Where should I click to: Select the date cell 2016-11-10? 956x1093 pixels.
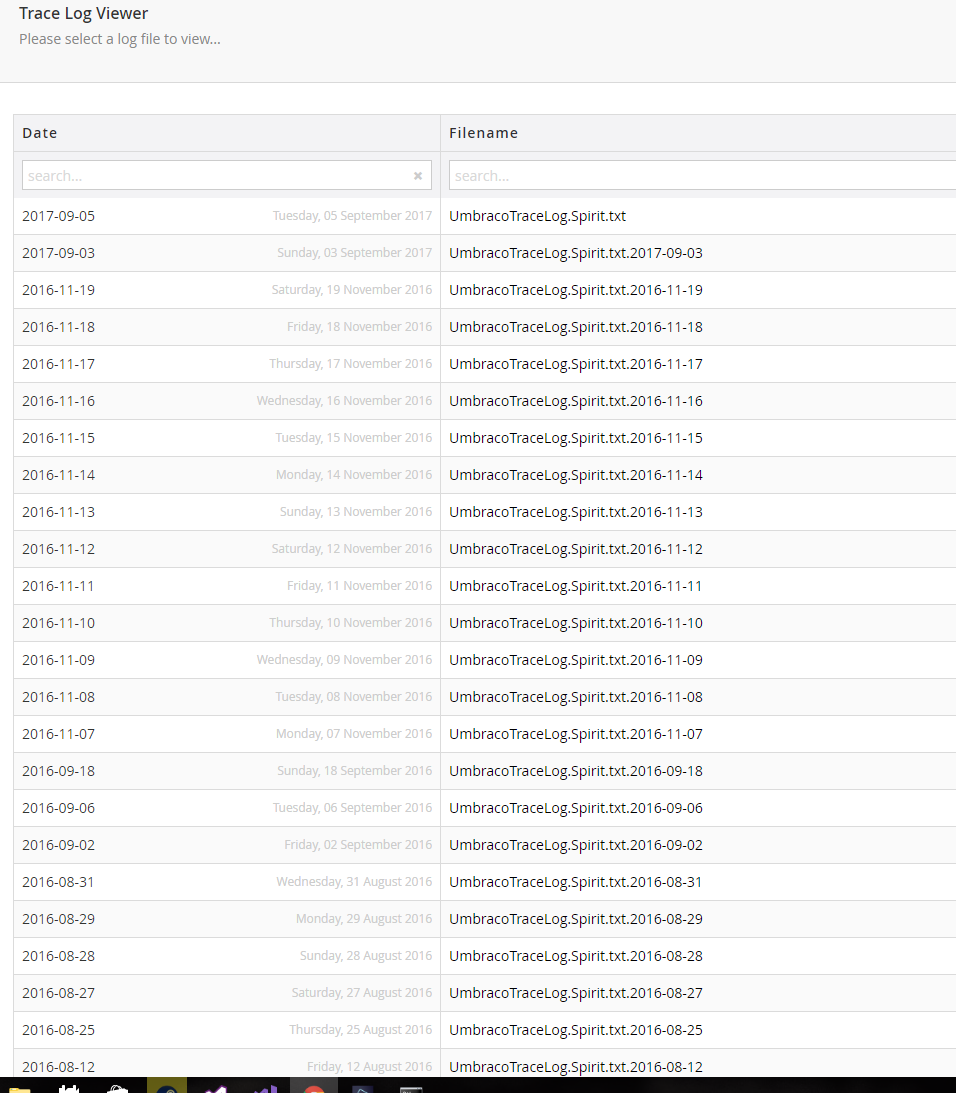[59, 622]
